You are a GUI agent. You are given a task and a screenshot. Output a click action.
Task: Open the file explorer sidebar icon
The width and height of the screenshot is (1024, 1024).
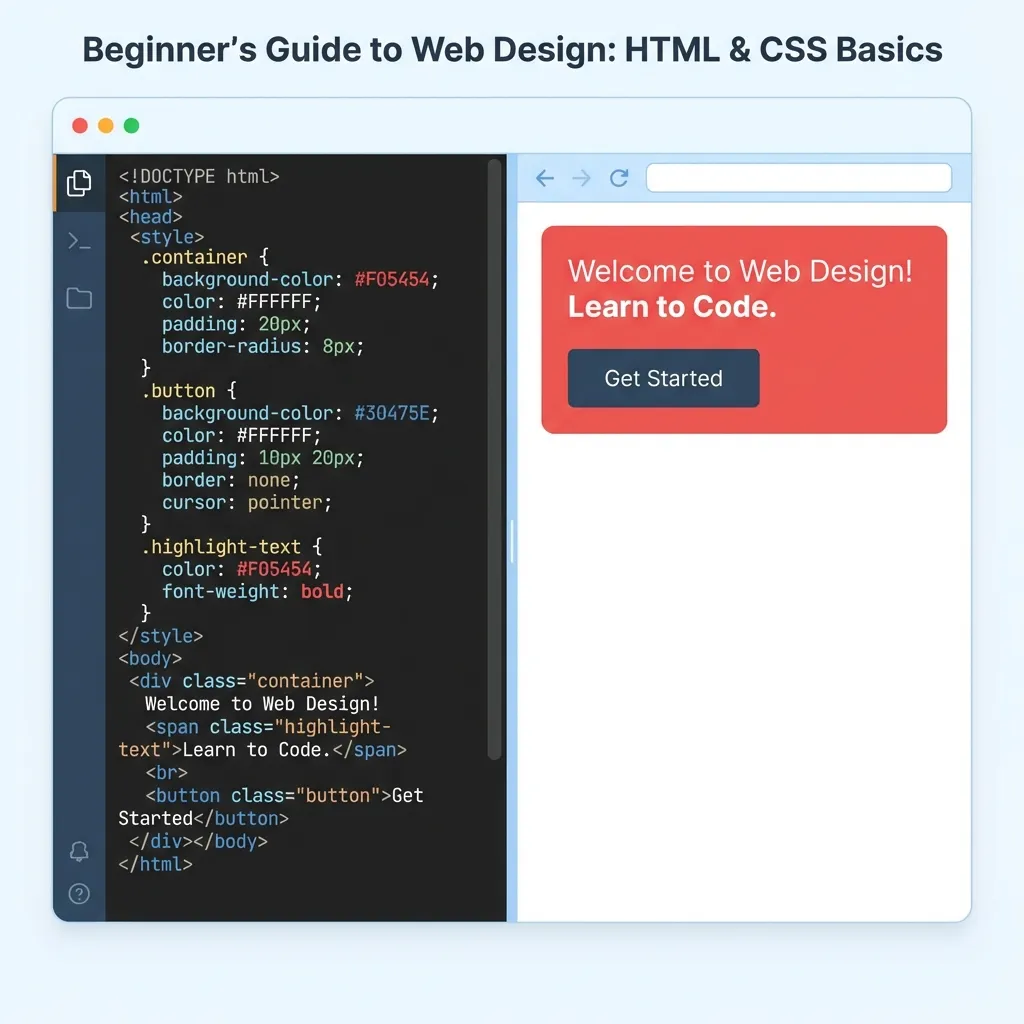point(79,184)
